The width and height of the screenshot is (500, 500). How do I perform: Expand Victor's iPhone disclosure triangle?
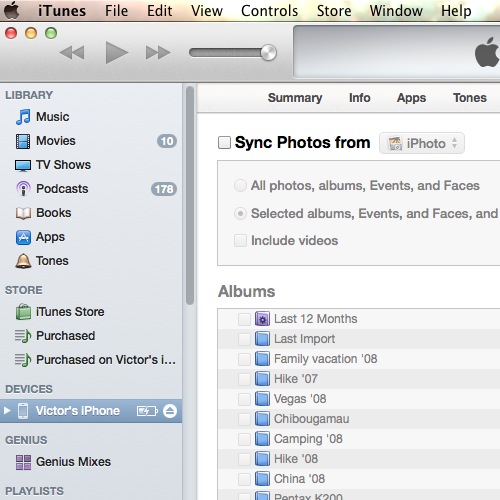click(x=7, y=411)
